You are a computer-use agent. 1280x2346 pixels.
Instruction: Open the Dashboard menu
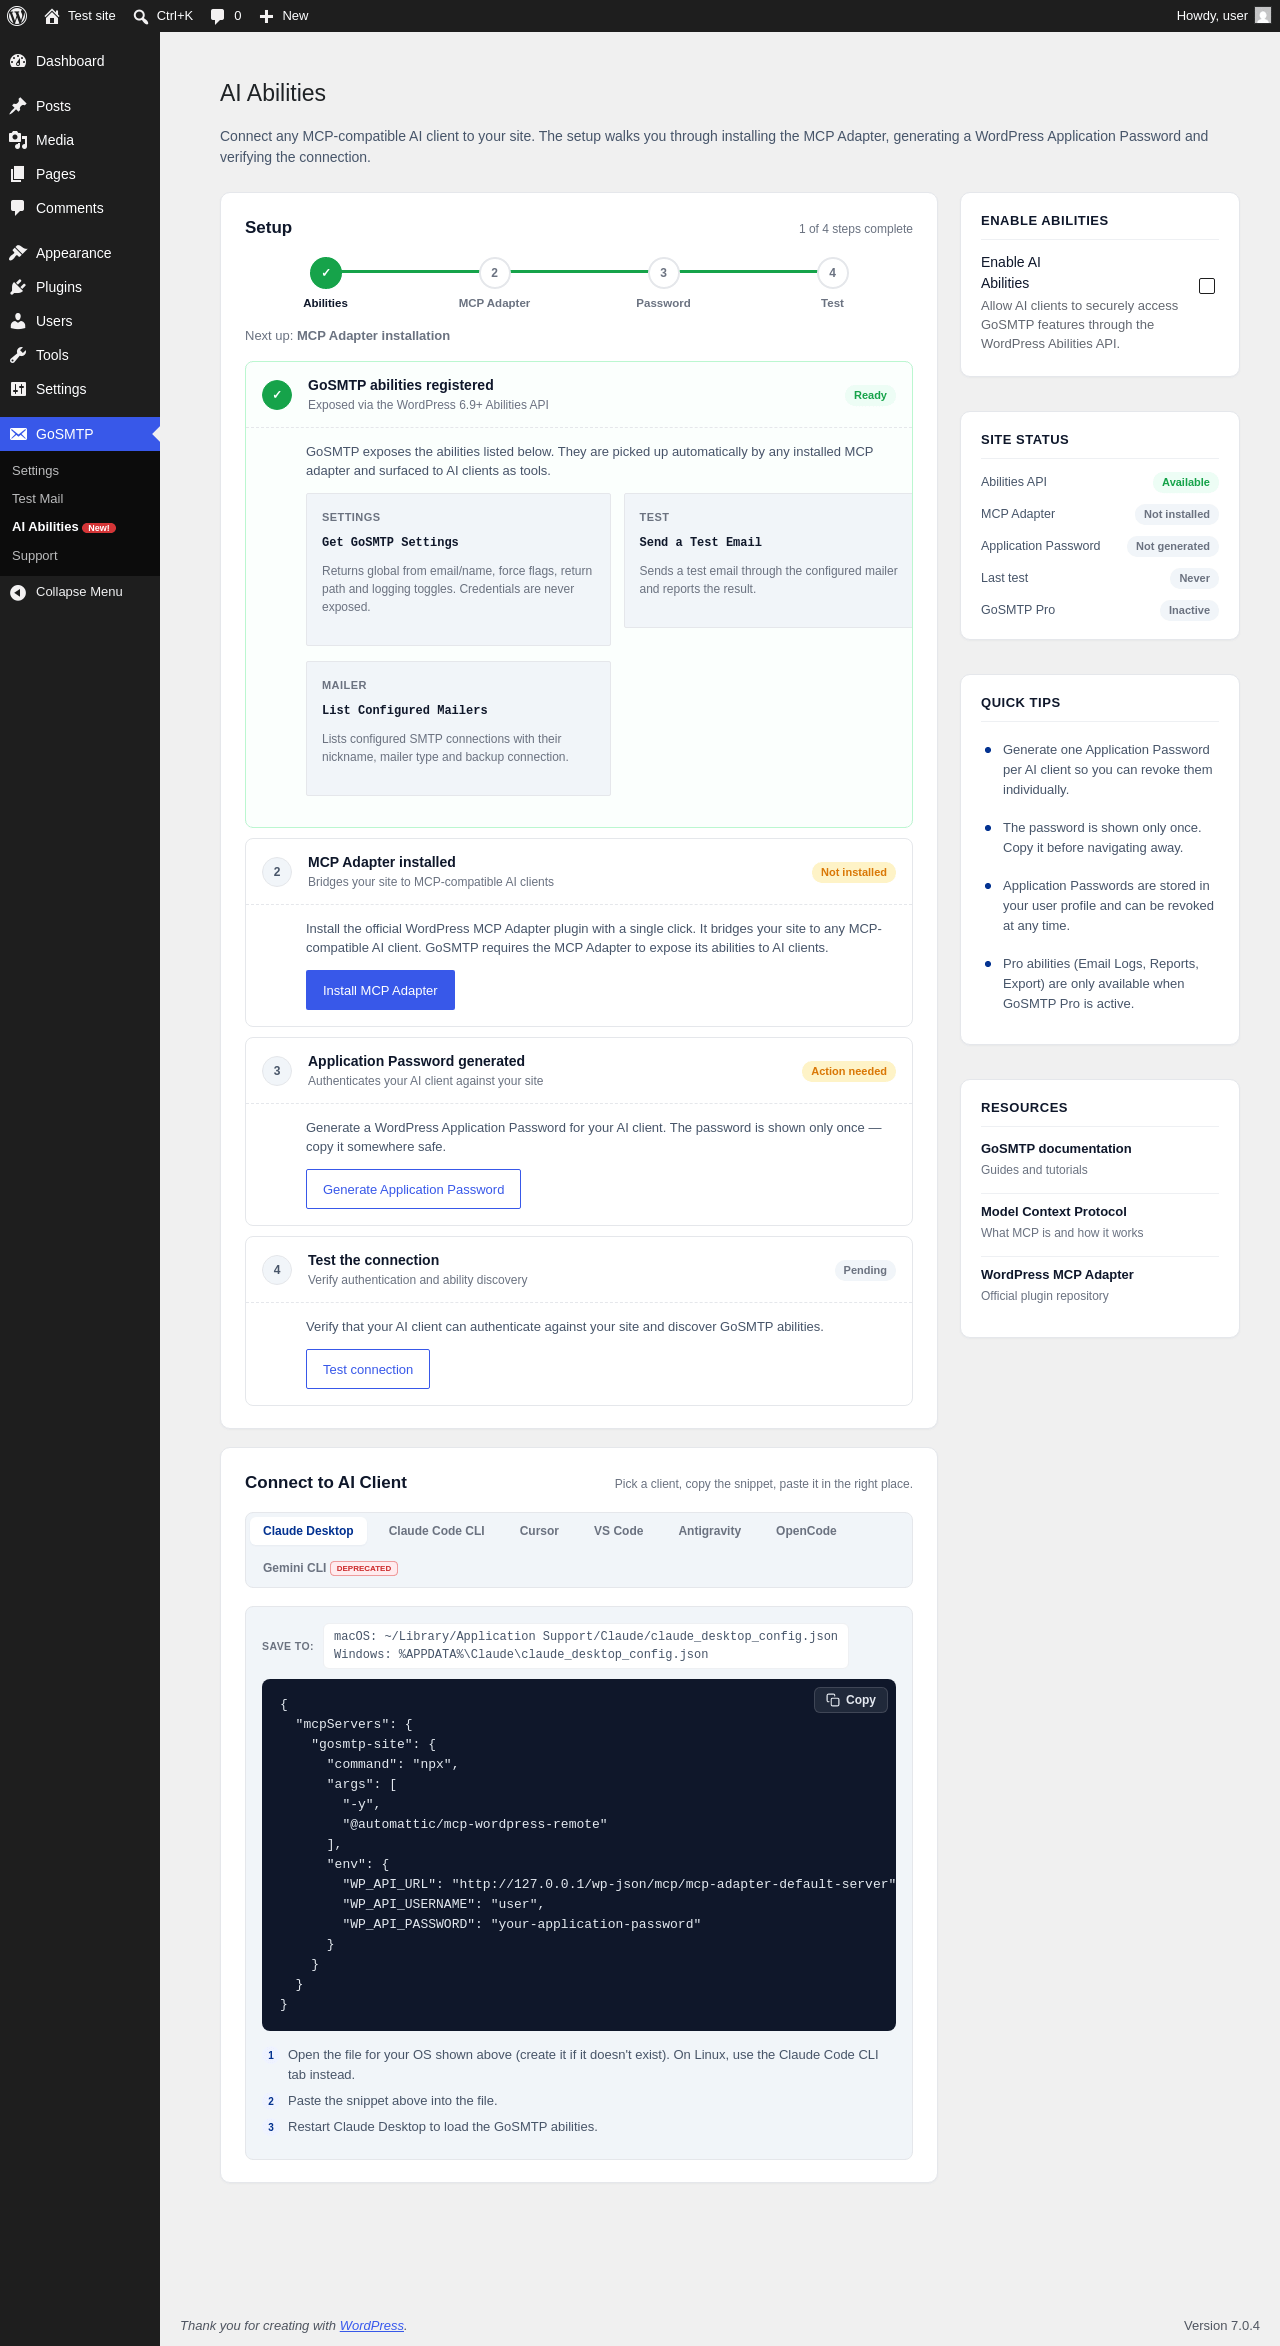tap(80, 61)
